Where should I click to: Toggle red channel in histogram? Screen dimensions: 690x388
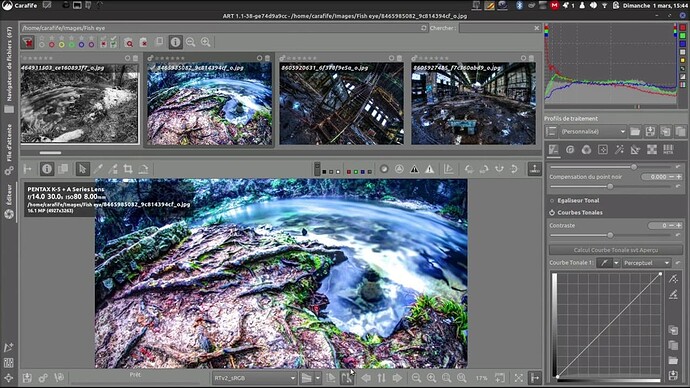click(x=683, y=27)
